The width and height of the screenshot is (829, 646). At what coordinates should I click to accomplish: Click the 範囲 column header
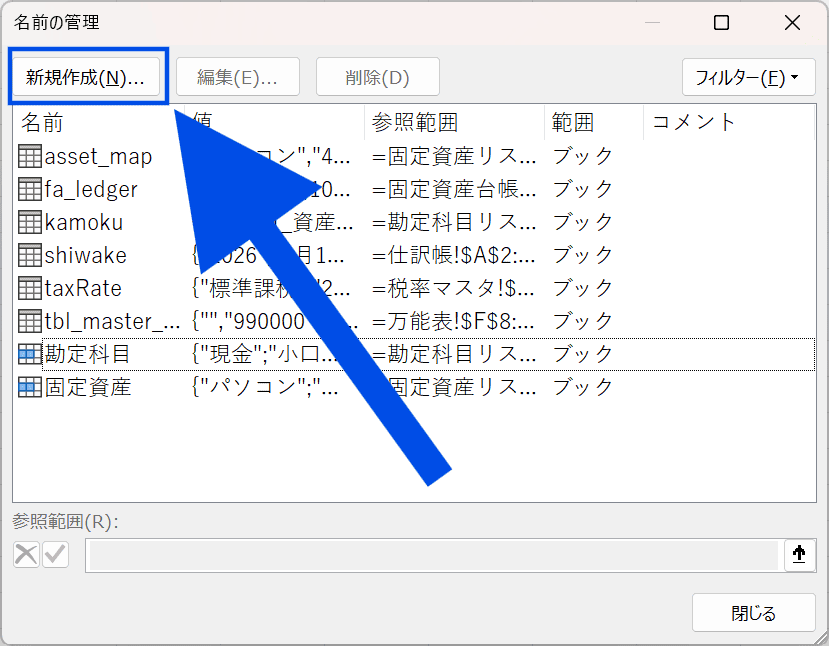tap(593, 122)
